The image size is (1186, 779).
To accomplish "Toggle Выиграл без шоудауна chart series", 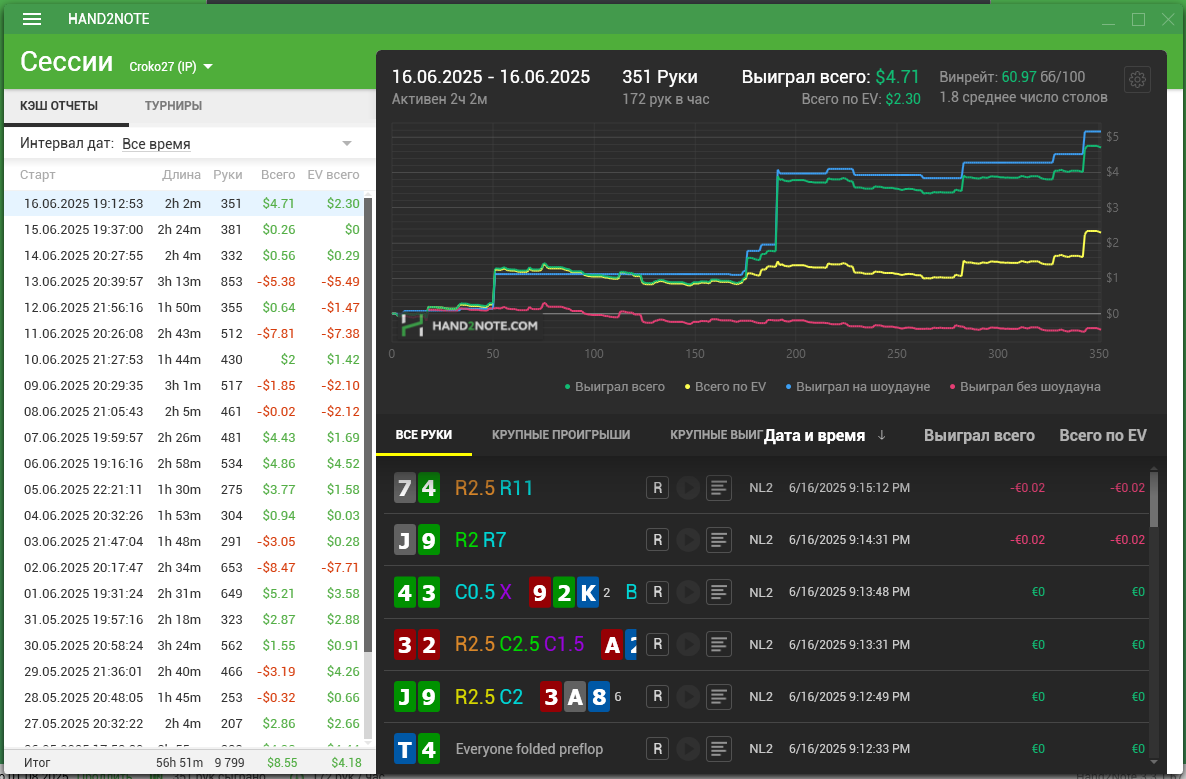I will (1025, 386).
